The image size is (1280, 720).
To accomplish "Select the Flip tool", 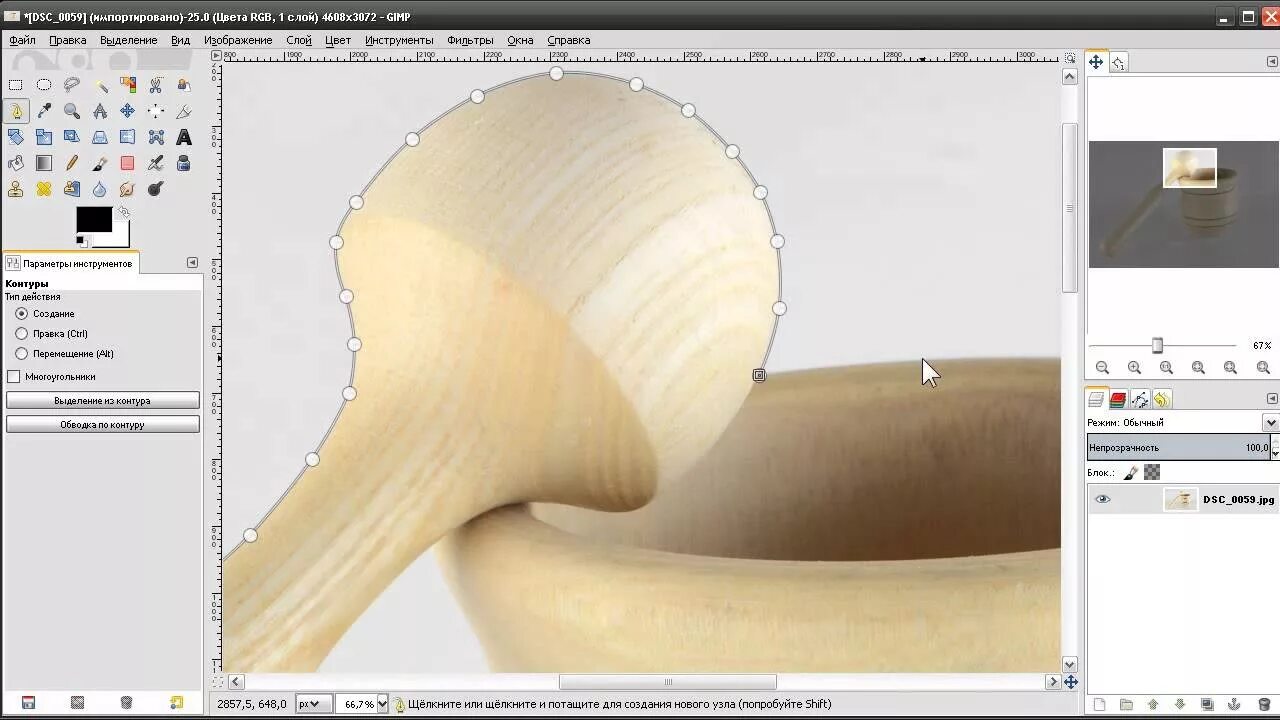I will tap(128, 137).
